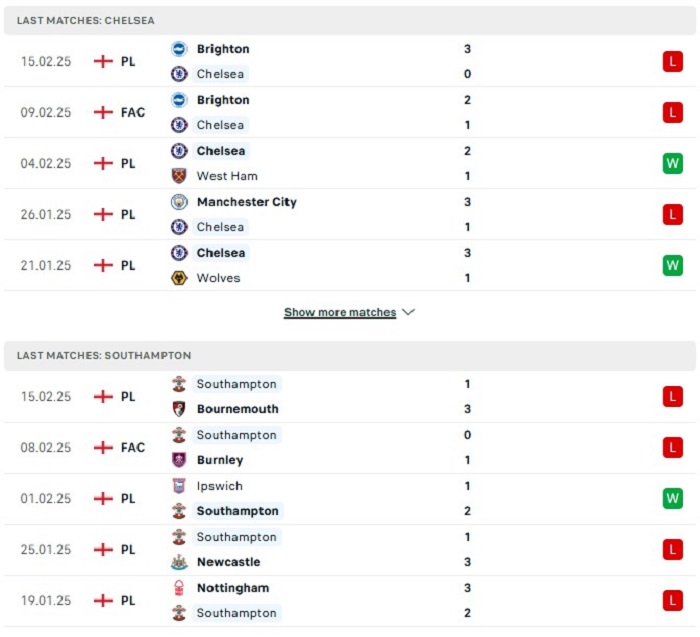
Task: Click the England flag in 19.01.25 row
Action: [103, 600]
